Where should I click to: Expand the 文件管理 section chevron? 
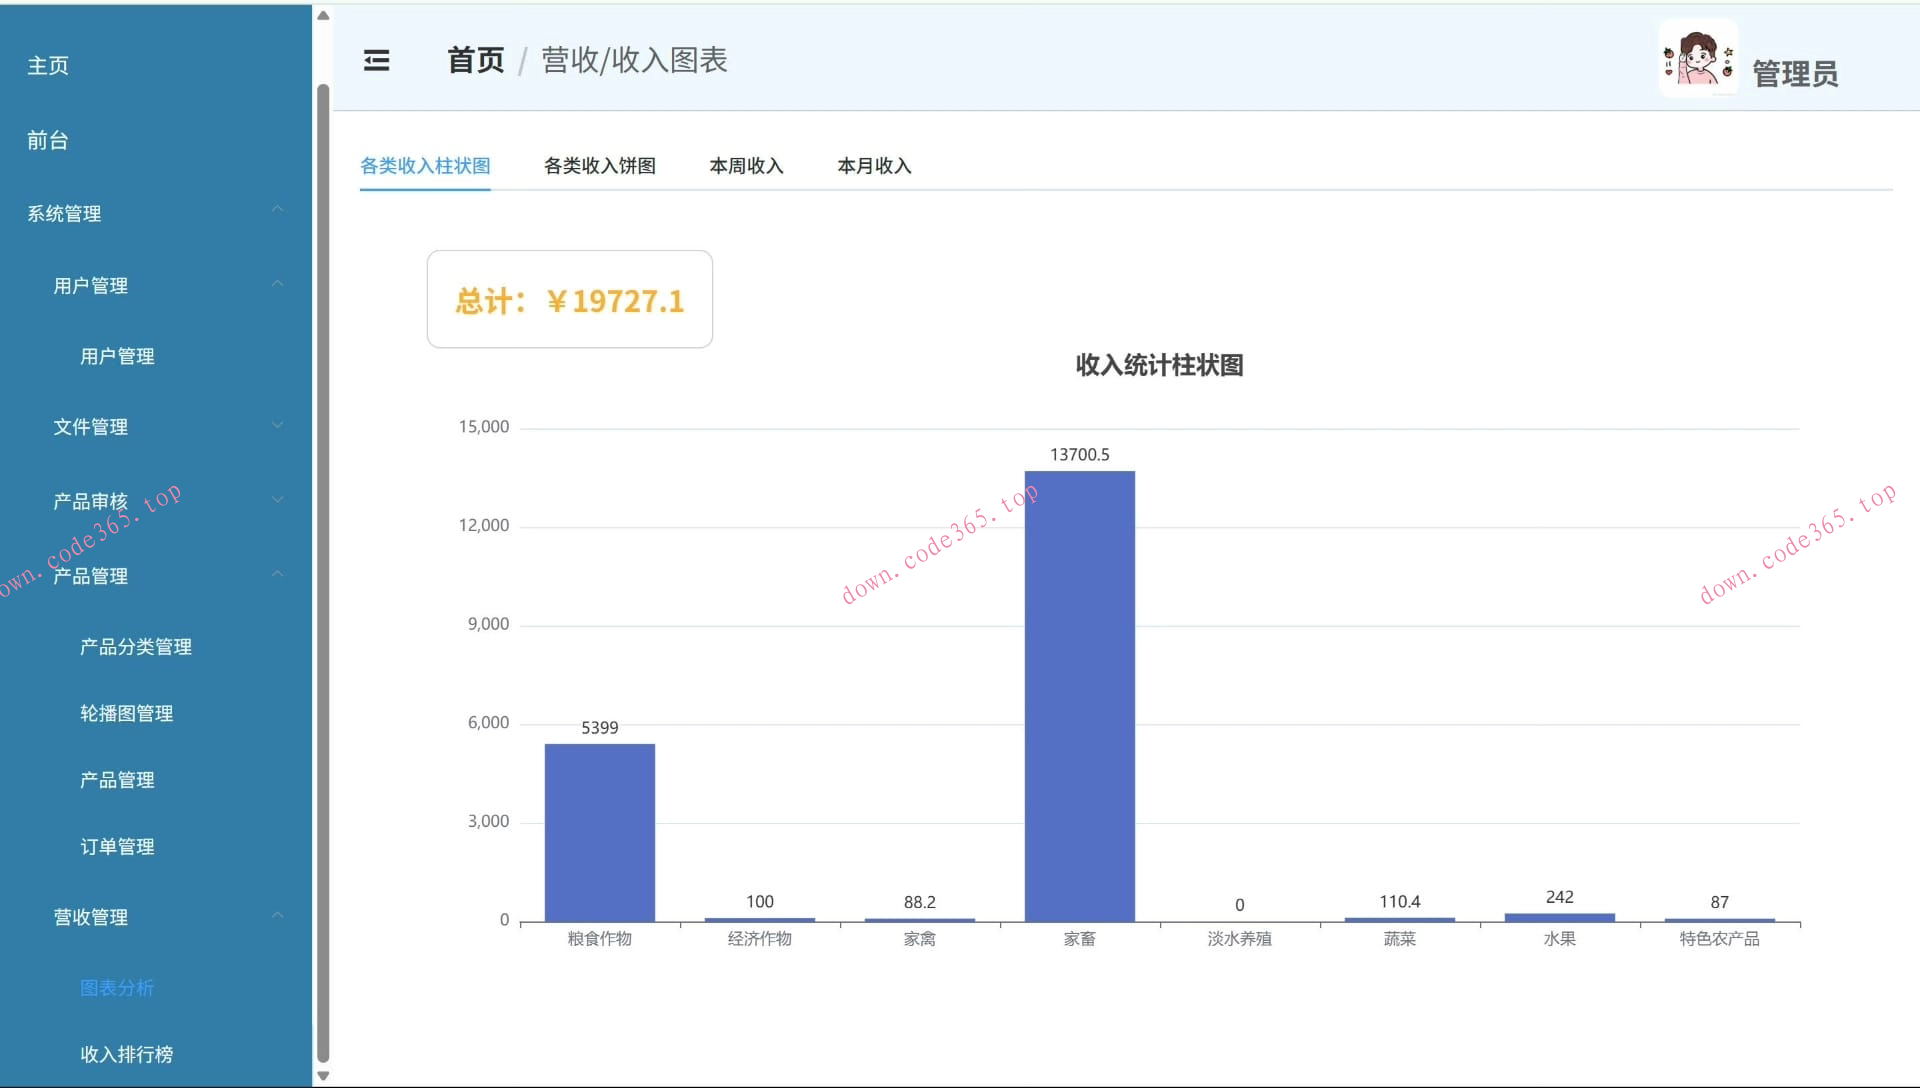click(x=278, y=424)
